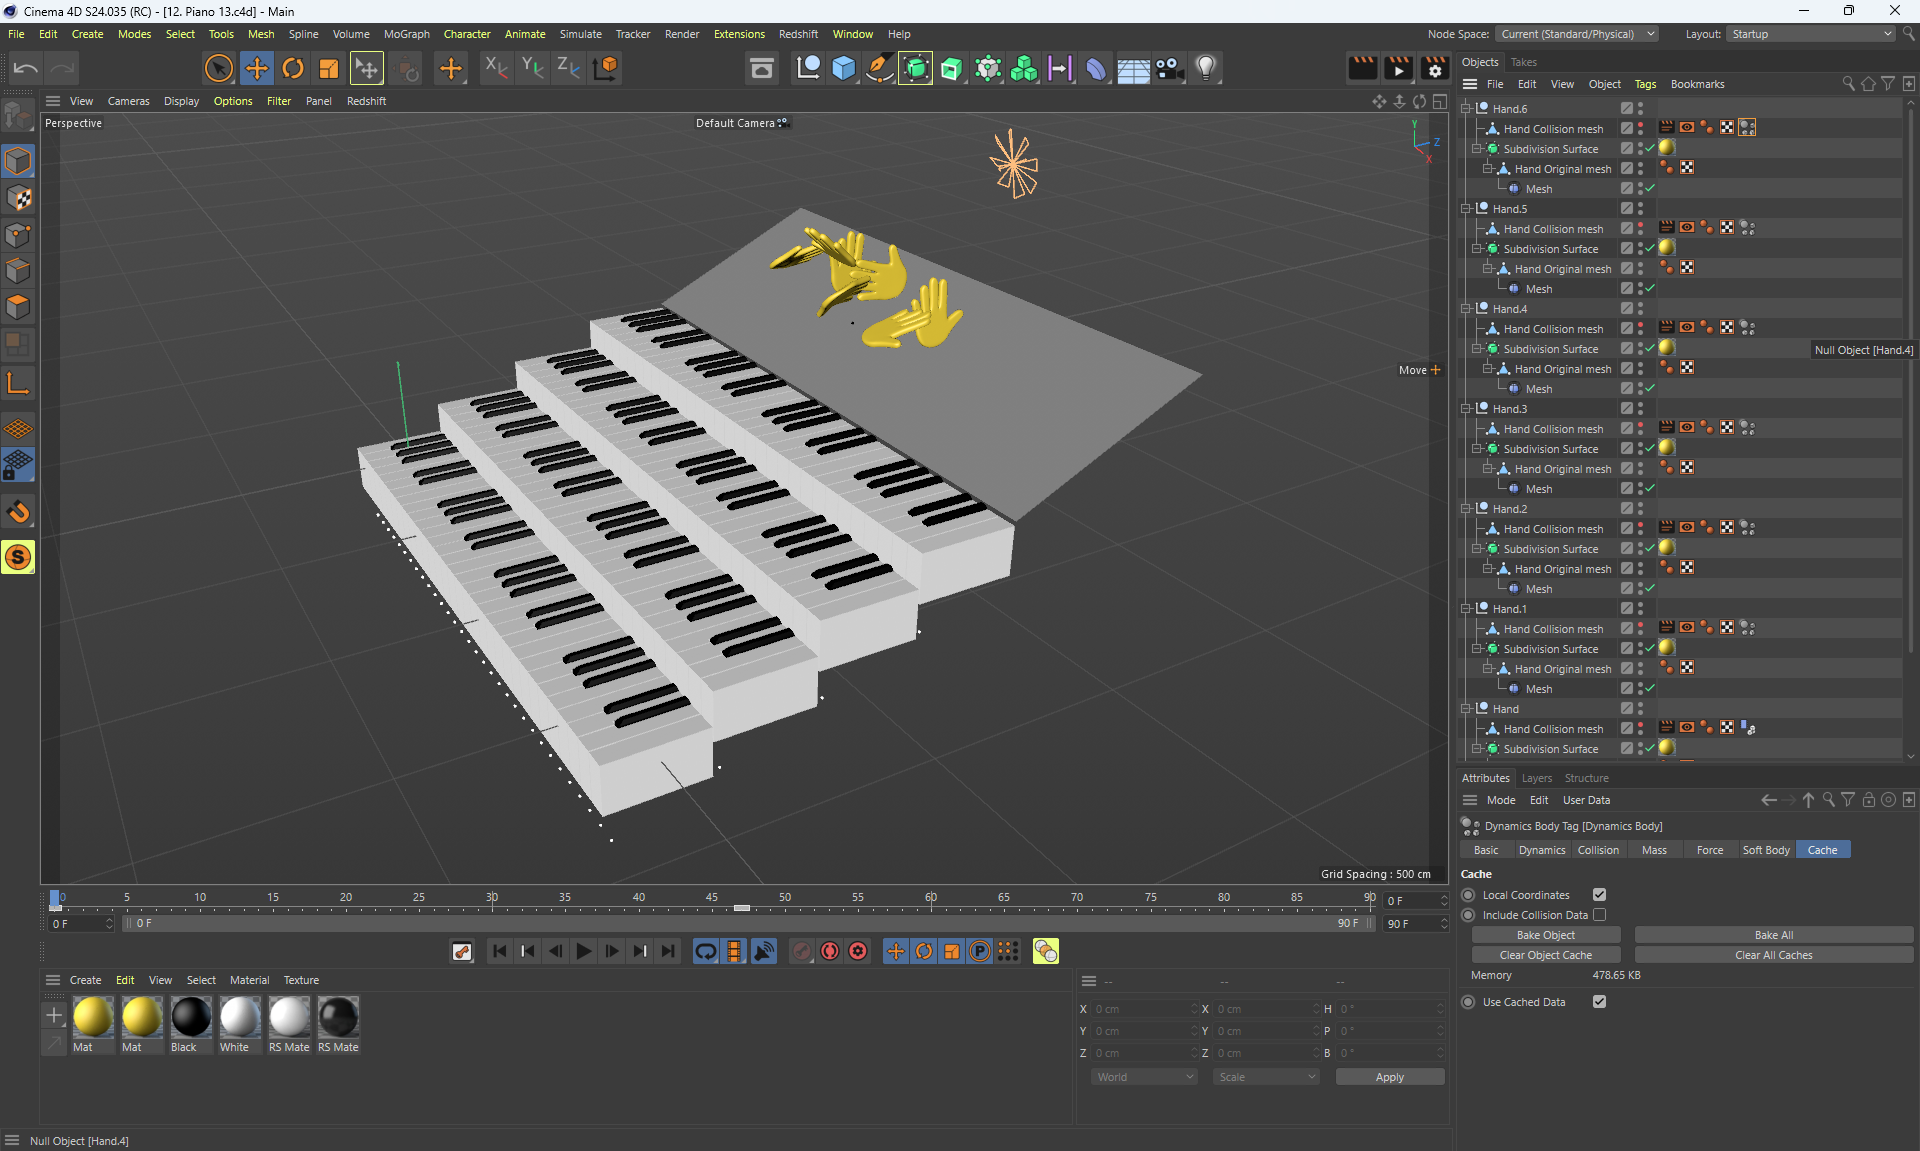Click the Clear All Caches button

(1773, 955)
